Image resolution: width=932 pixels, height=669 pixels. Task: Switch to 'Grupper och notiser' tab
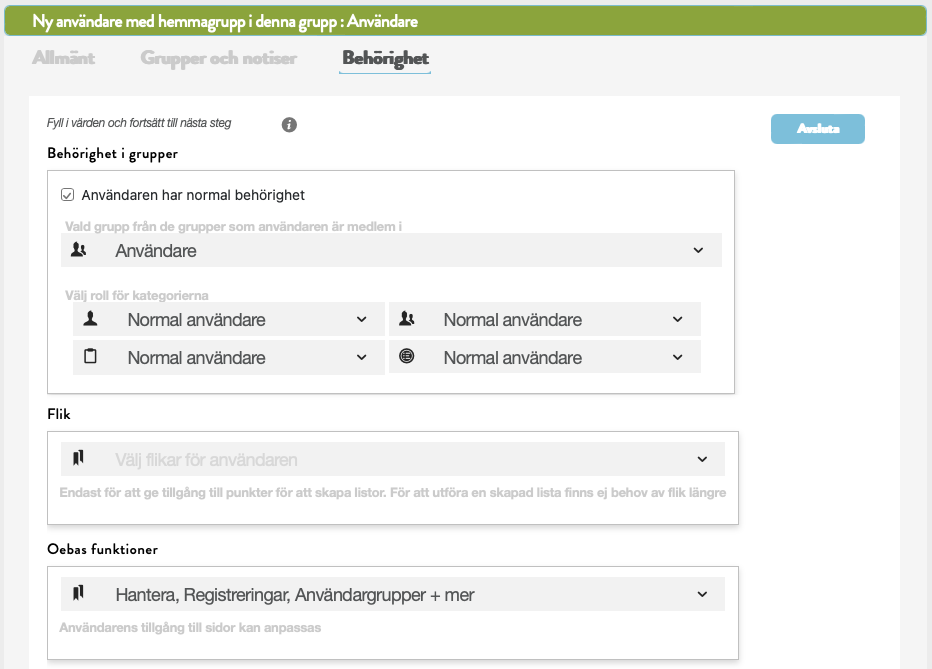pyautogui.click(x=218, y=58)
